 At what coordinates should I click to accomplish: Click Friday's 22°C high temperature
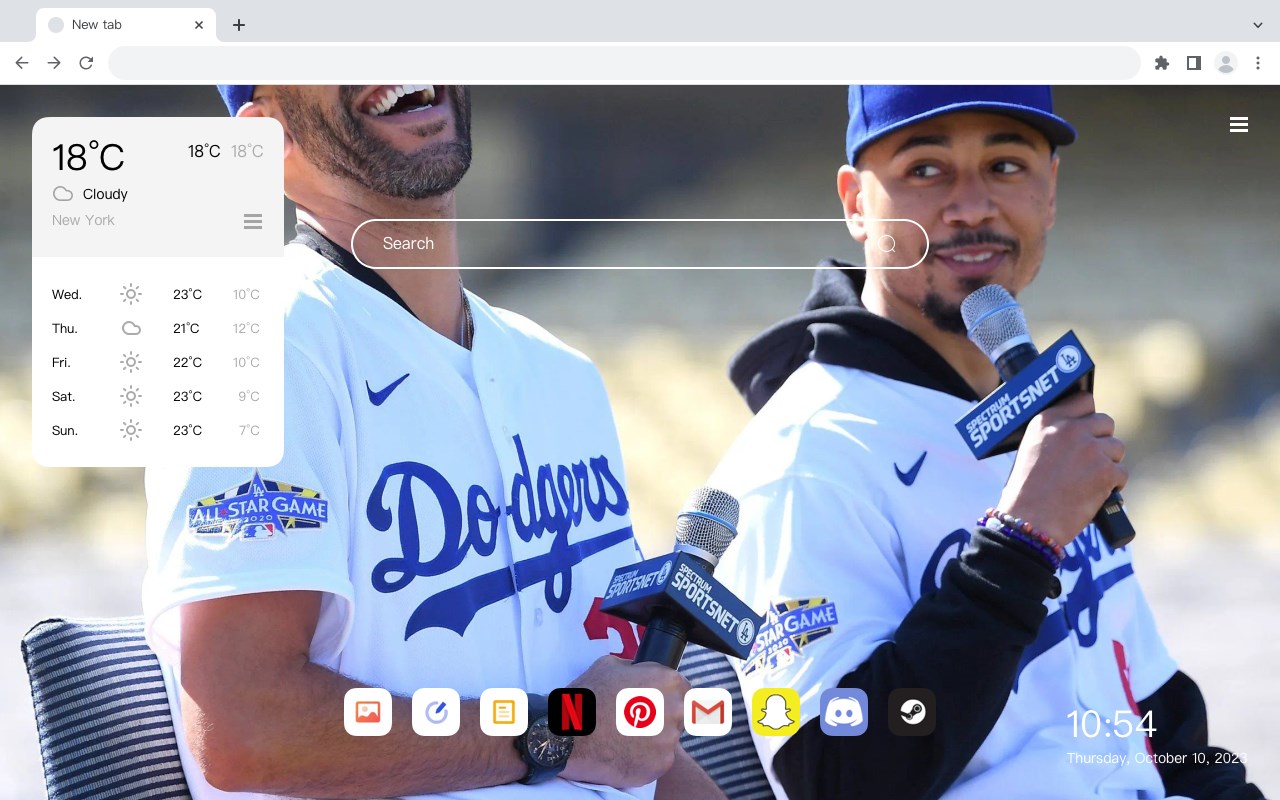pos(187,362)
